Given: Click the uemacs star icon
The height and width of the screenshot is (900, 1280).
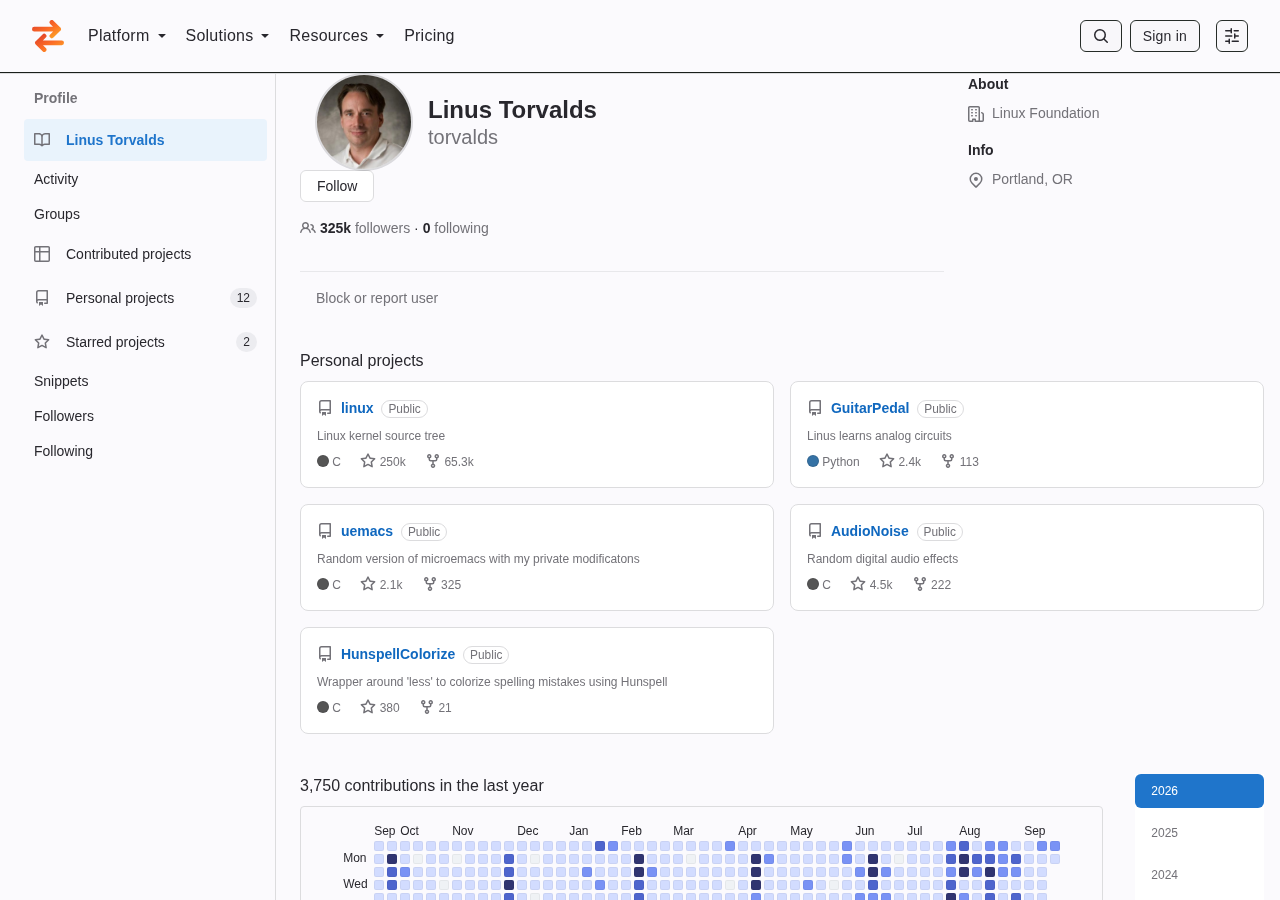Looking at the screenshot, I should [368, 584].
